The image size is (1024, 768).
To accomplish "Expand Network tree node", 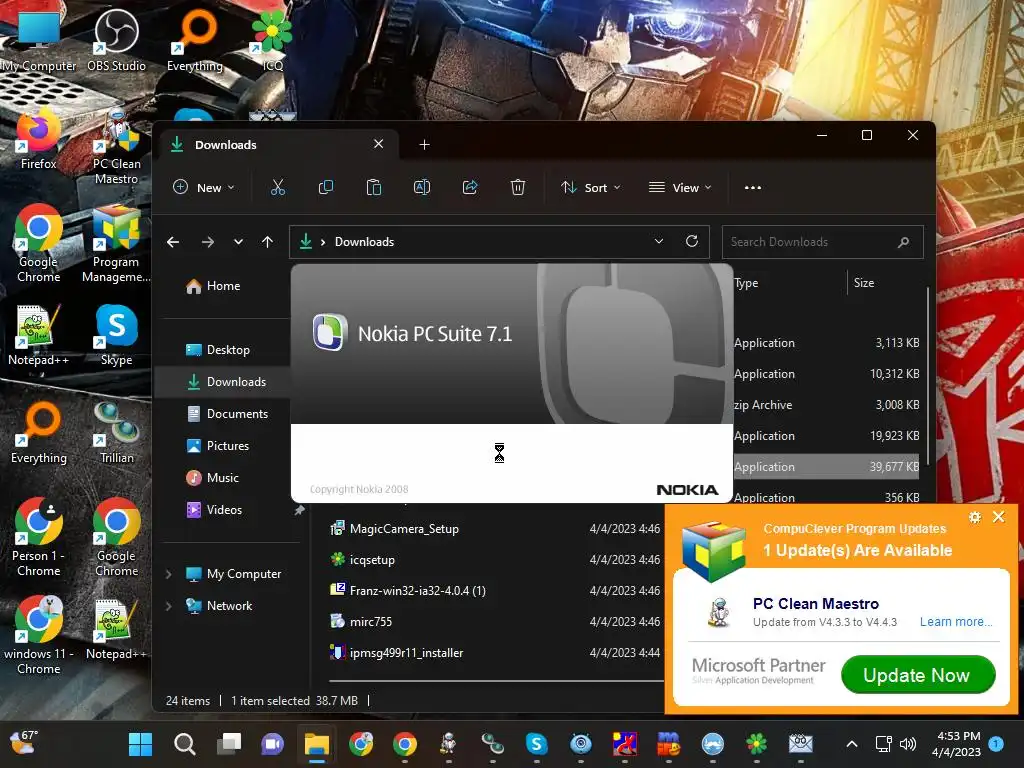I will pyautogui.click(x=168, y=606).
